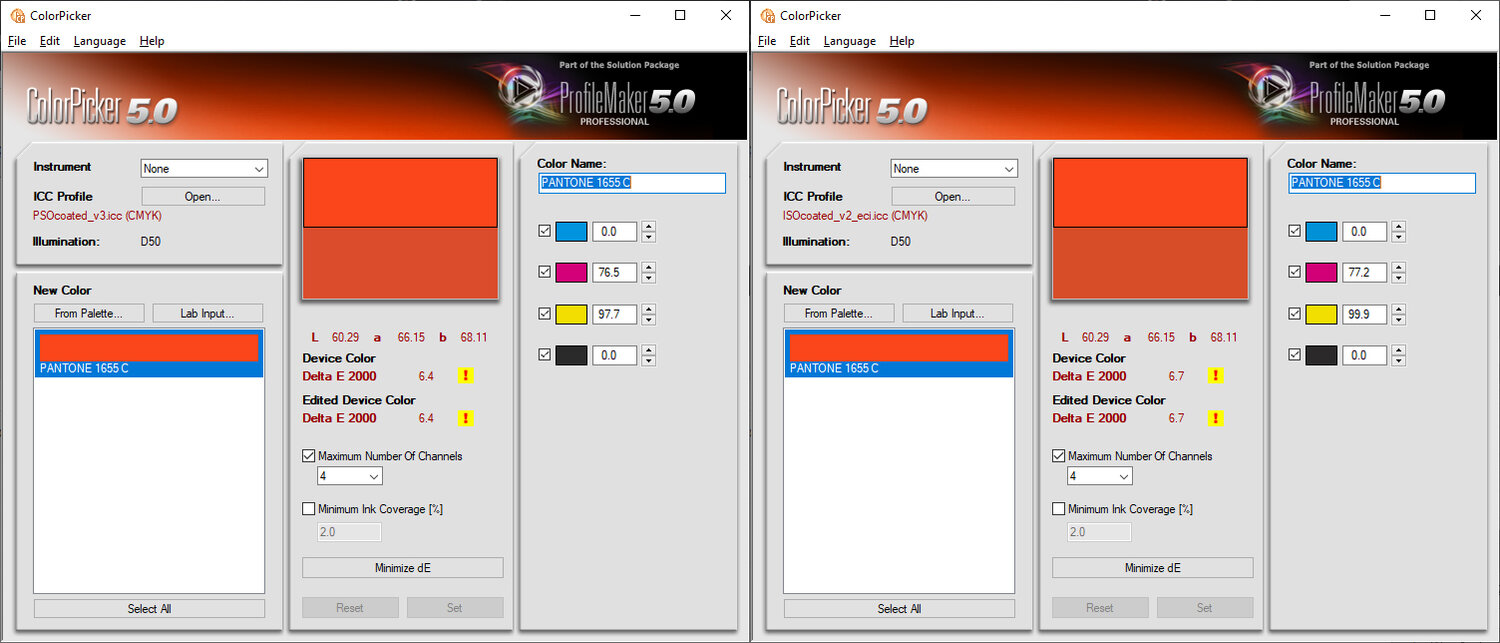Click yellow stepper arrows in left window
This screenshot has width=1500, height=643.
click(649, 314)
